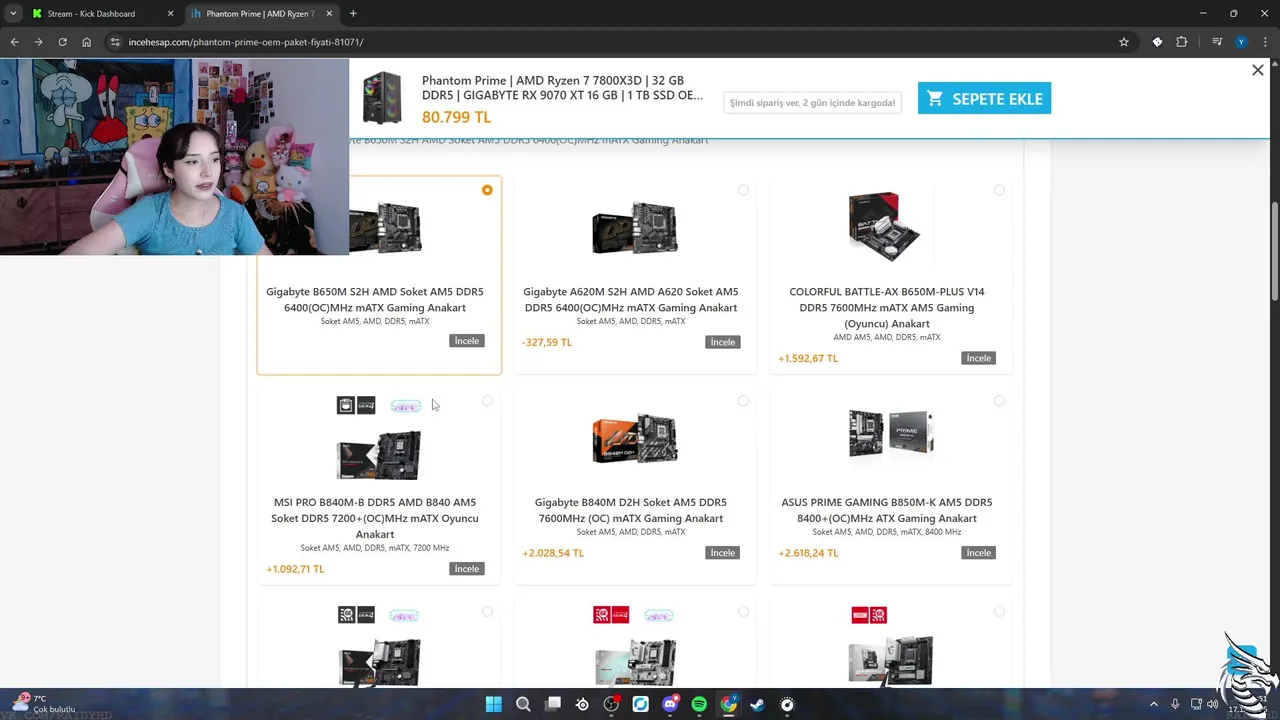Viewport: 1280px width, 720px height.
Task: Select the Gigabyte B650M S2H radio button
Action: click(x=487, y=190)
